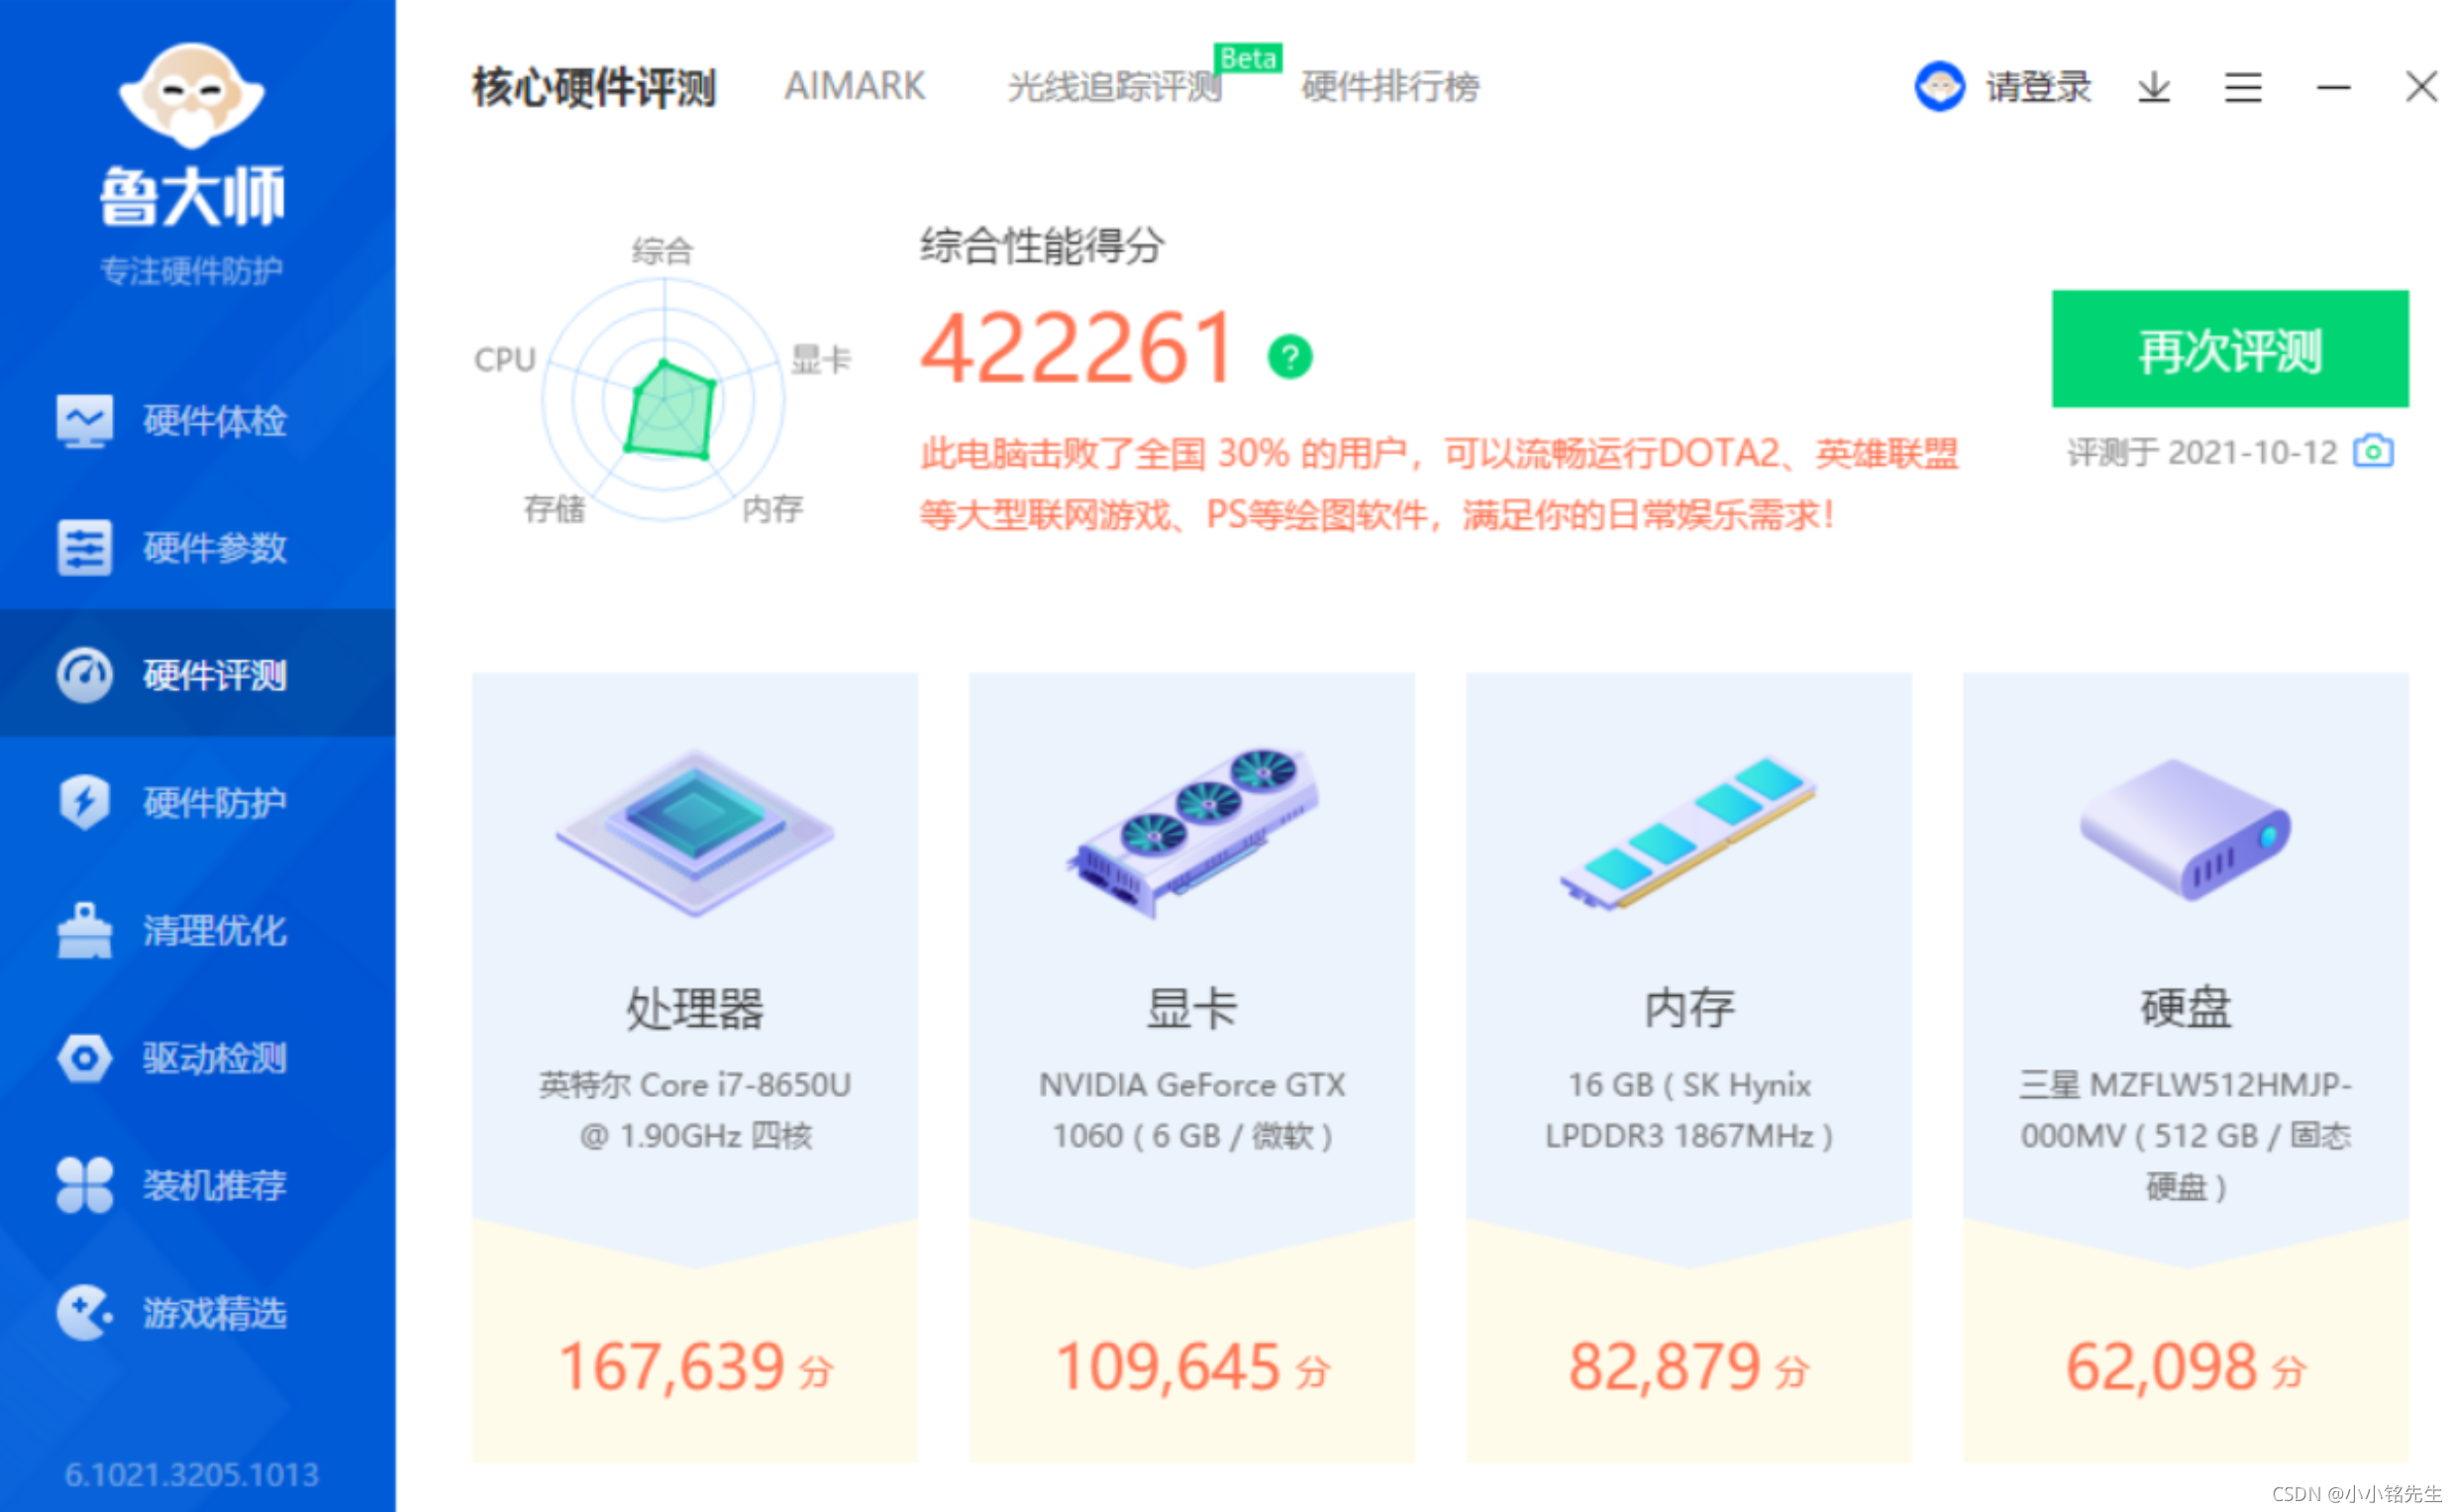The image size is (2457, 1512).
Task: Switch to 光线追踪评测 Beta tab
Action: point(1114,88)
